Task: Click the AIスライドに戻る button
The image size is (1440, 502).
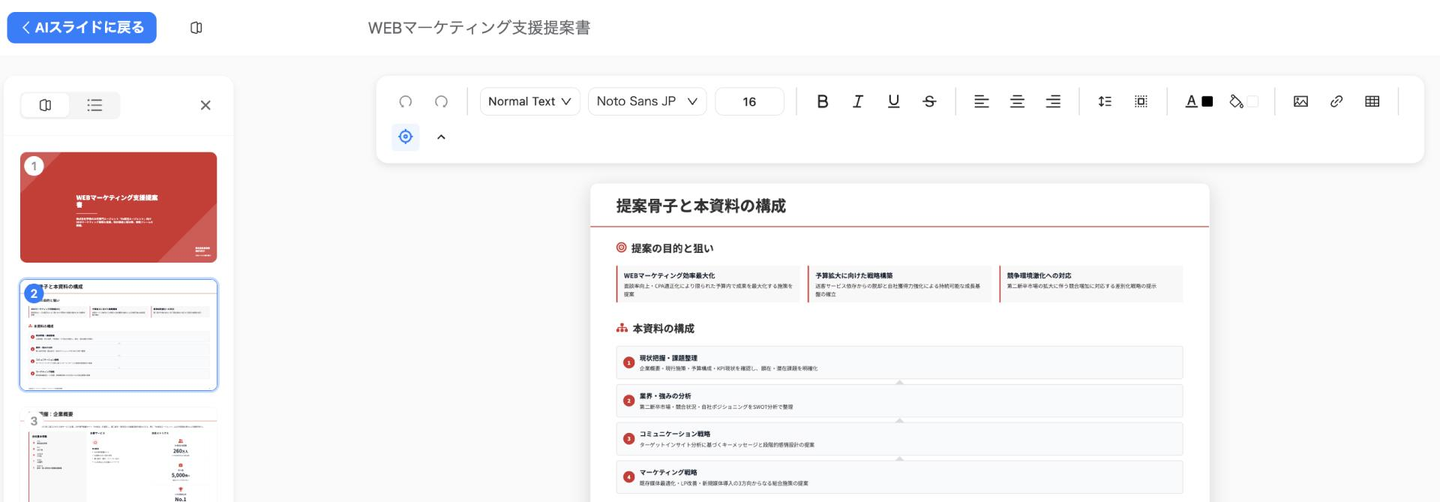Action: click(82, 28)
